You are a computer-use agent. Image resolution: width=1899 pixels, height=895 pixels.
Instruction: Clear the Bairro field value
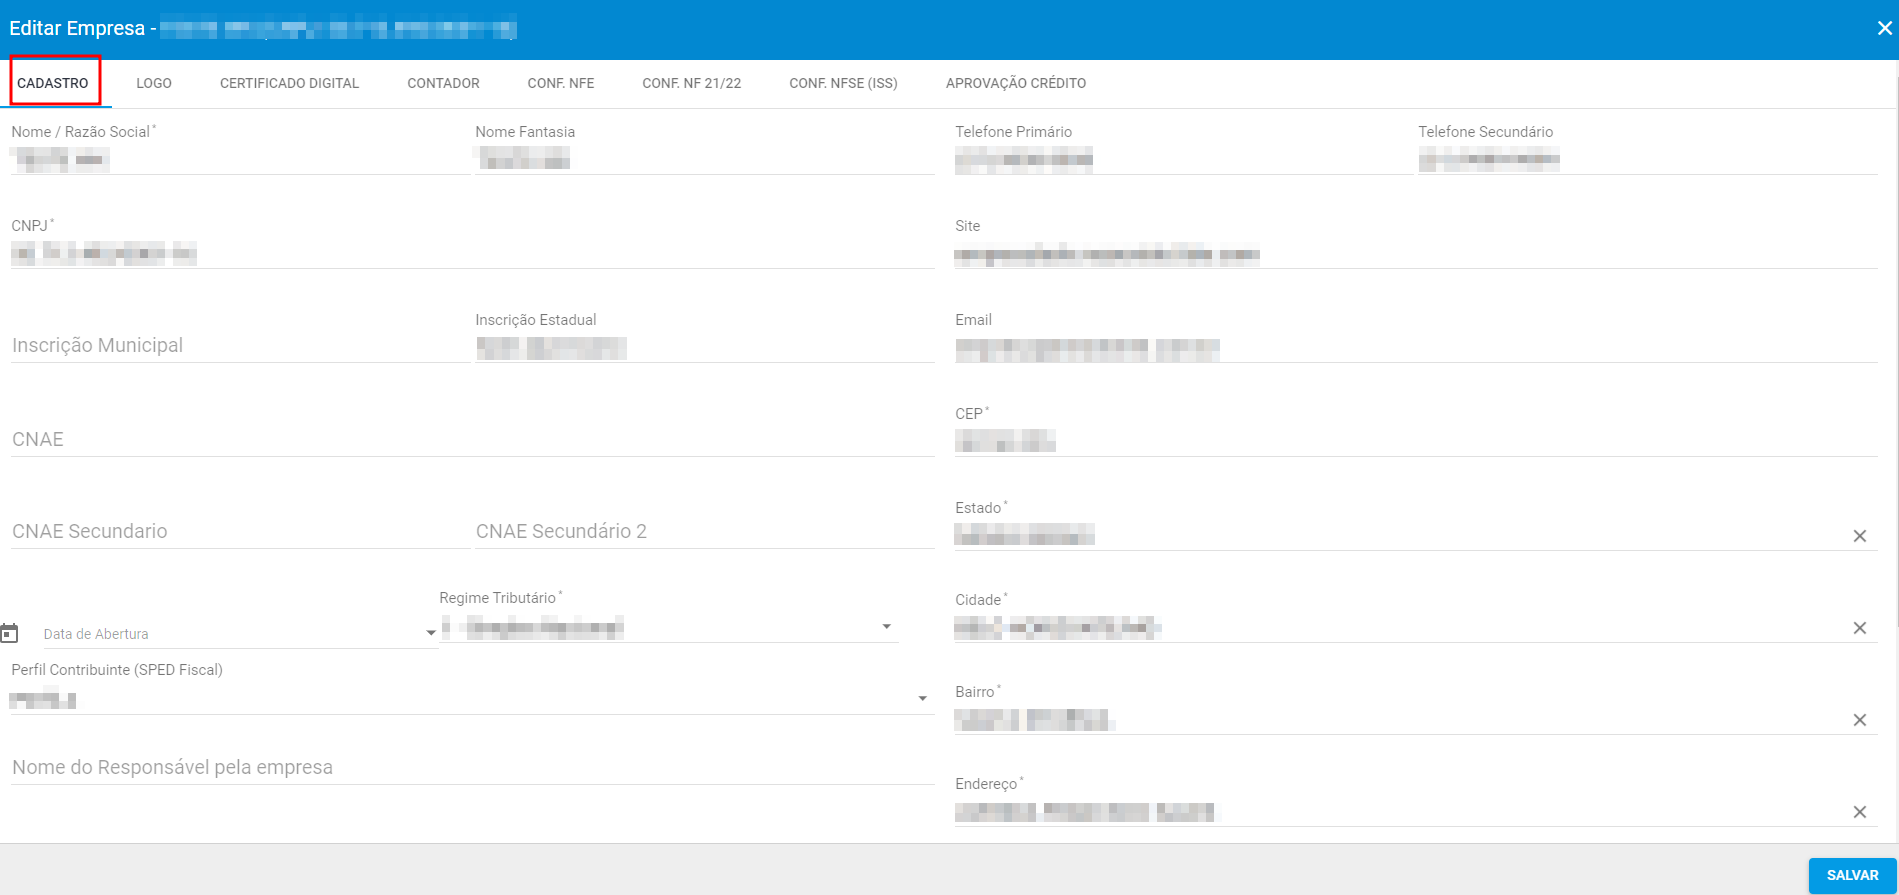[1860, 720]
